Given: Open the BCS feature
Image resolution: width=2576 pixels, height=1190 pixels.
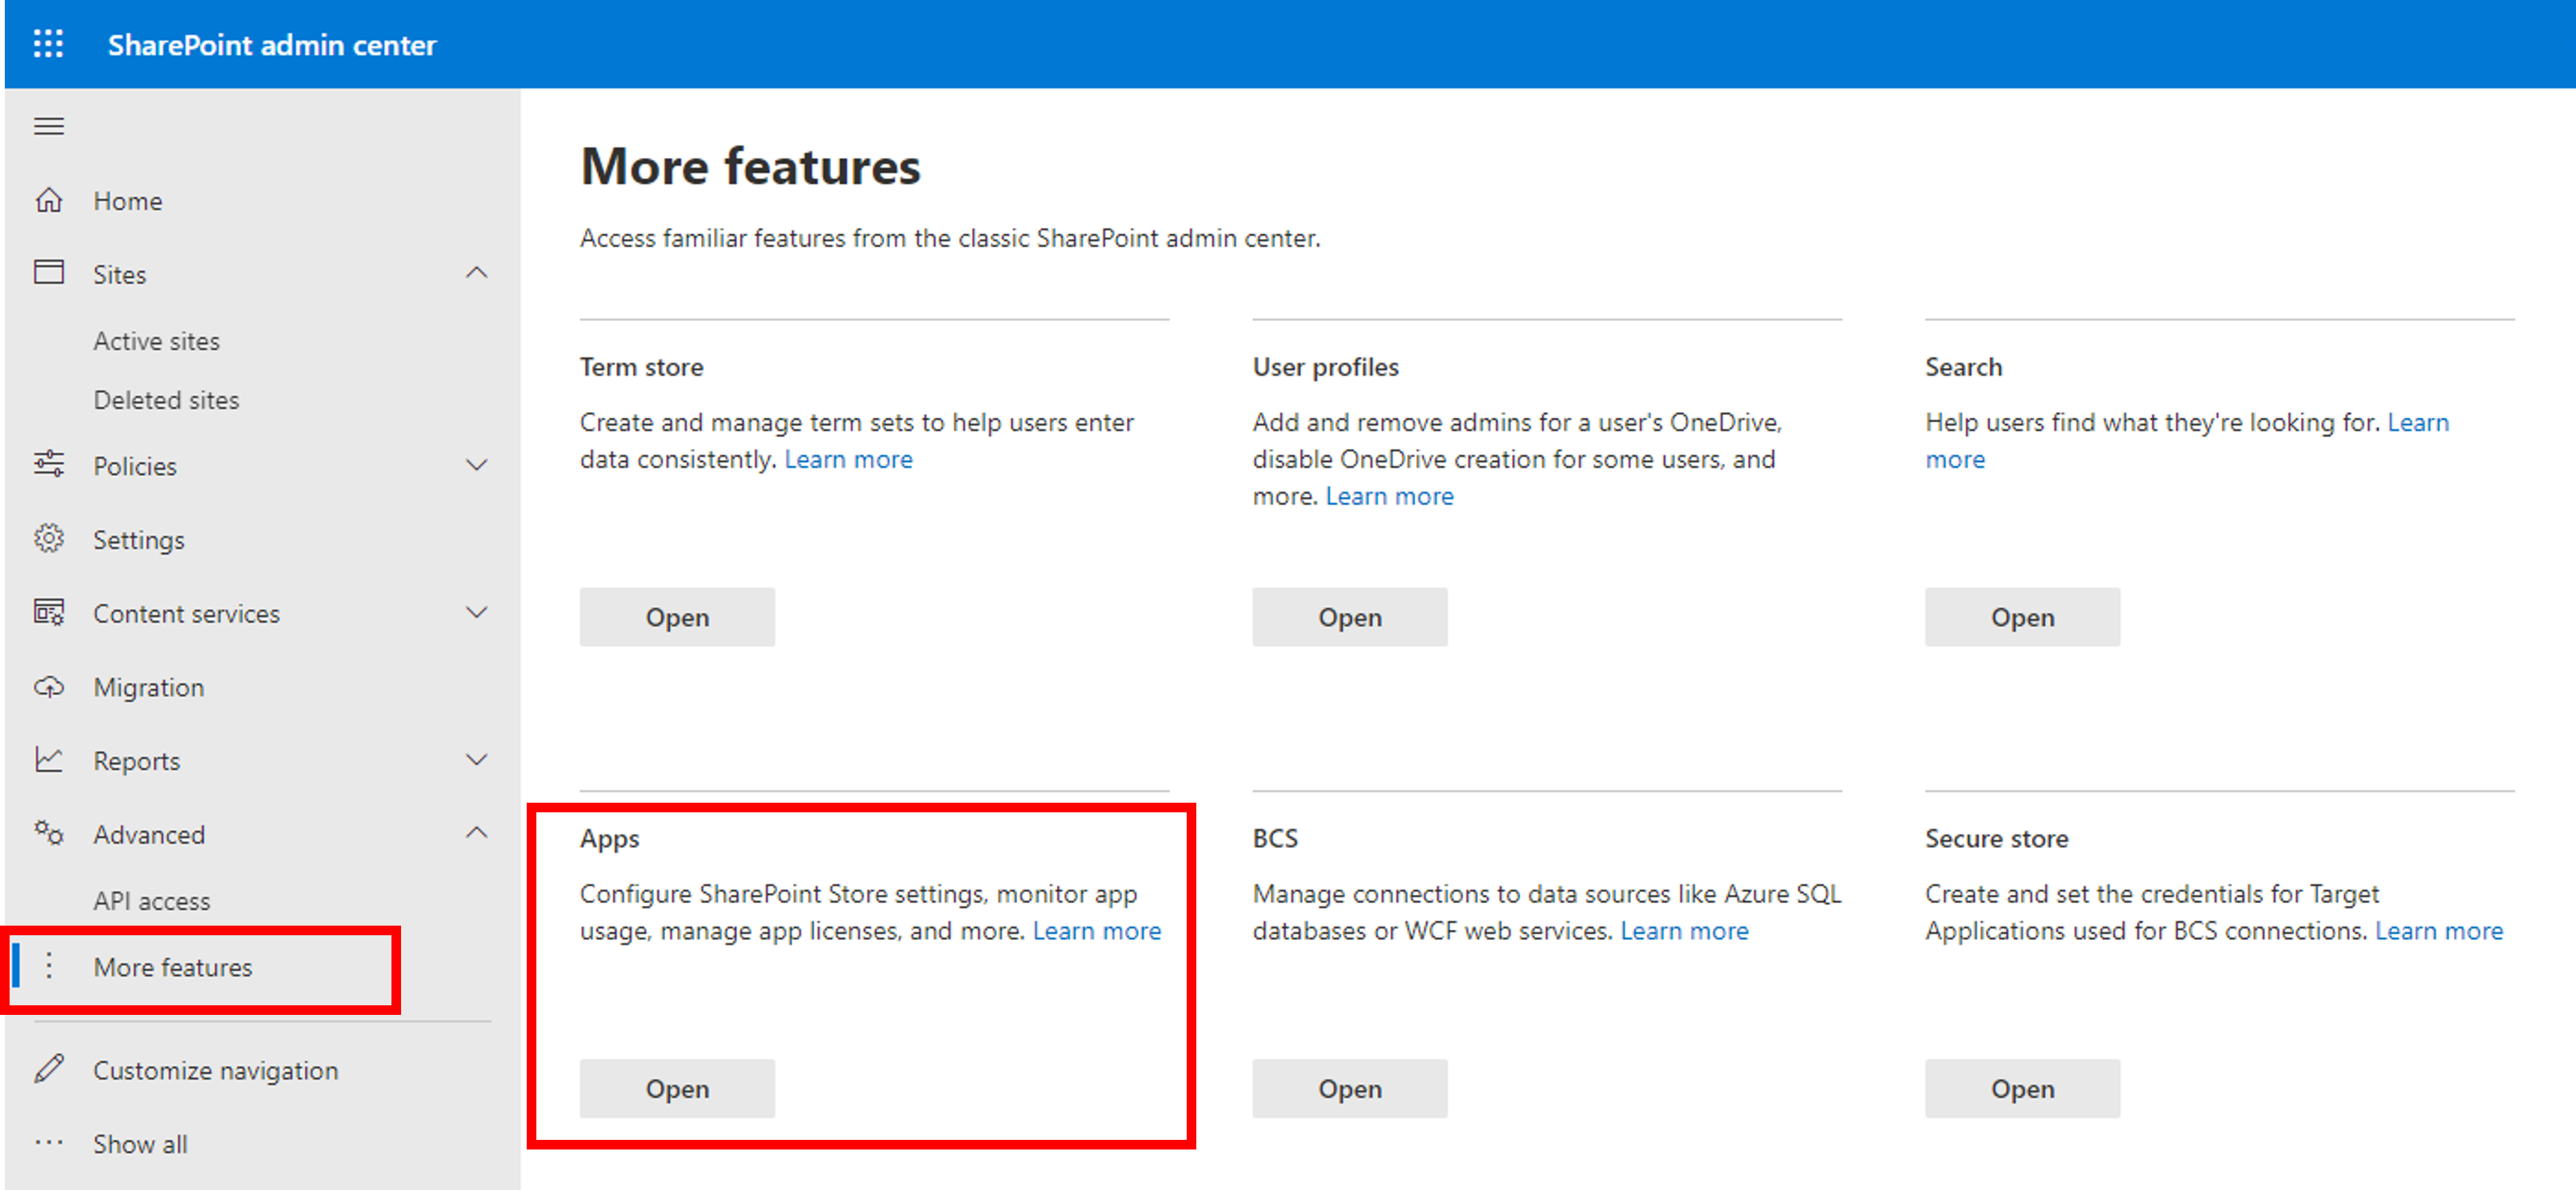Looking at the screenshot, I should pos(1350,1088).
